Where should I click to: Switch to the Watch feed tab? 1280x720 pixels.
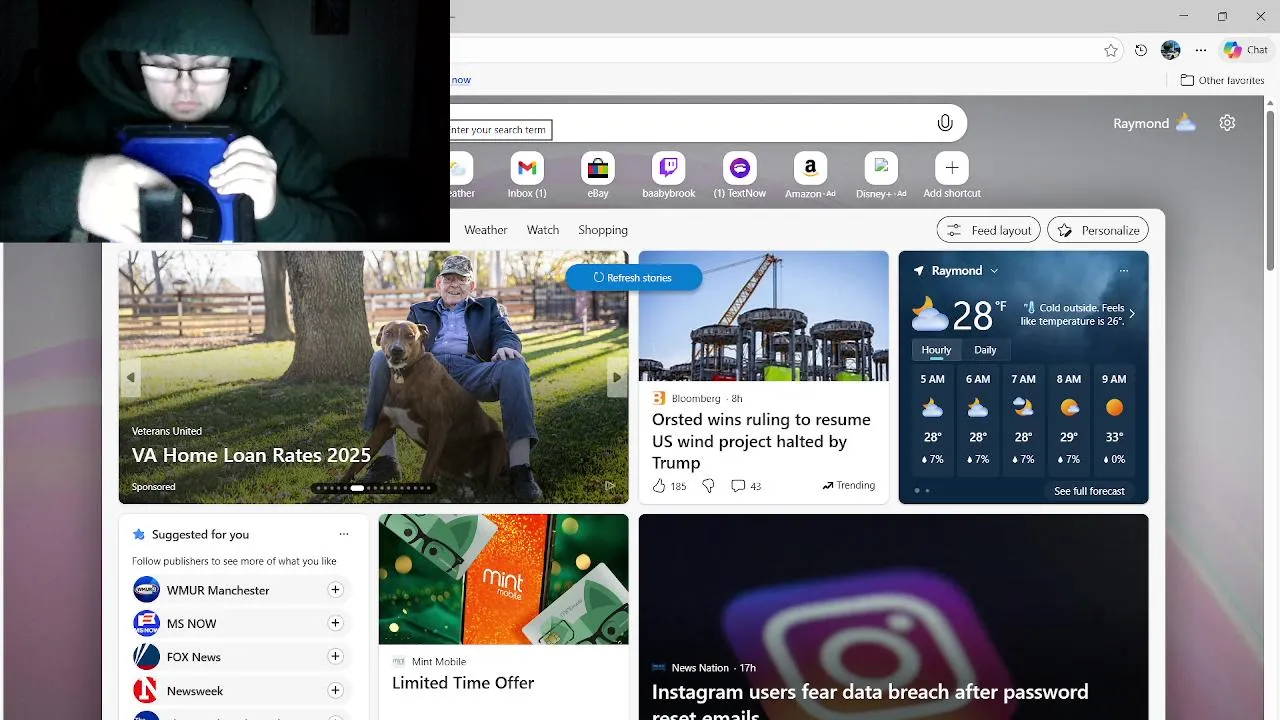tap(543, 230)
